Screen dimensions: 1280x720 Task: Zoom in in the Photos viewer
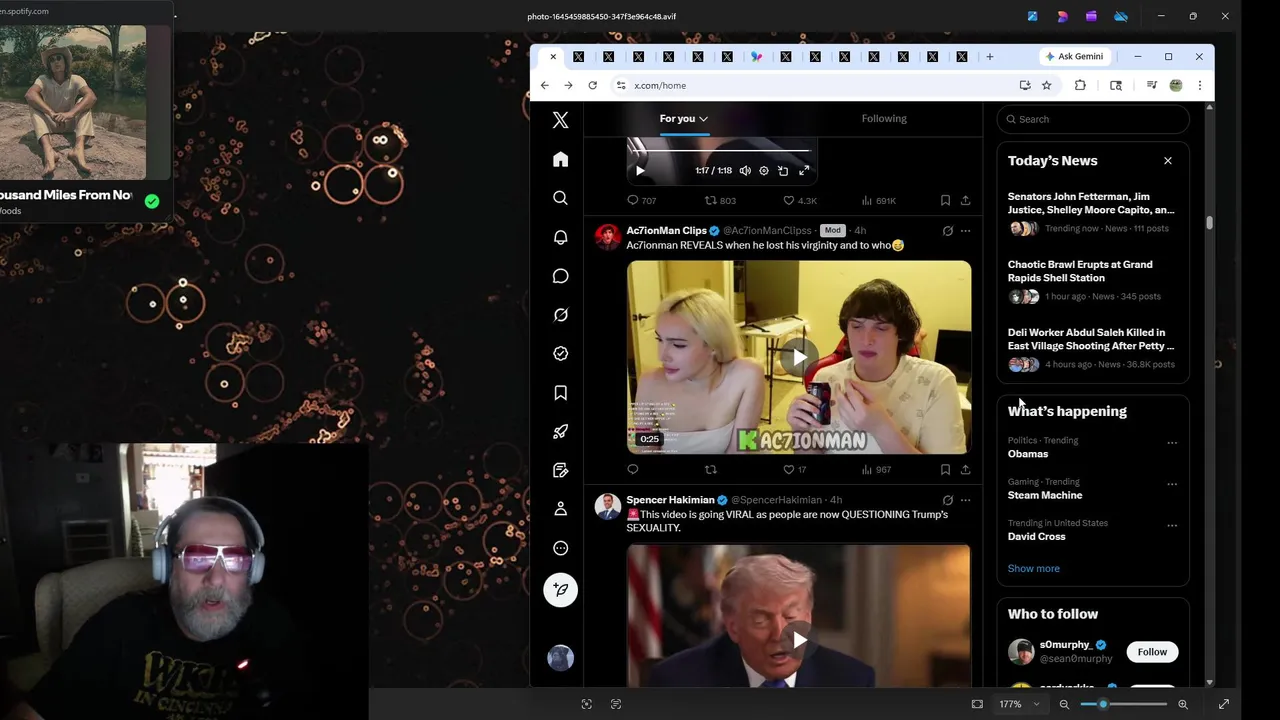point(1183,704)
